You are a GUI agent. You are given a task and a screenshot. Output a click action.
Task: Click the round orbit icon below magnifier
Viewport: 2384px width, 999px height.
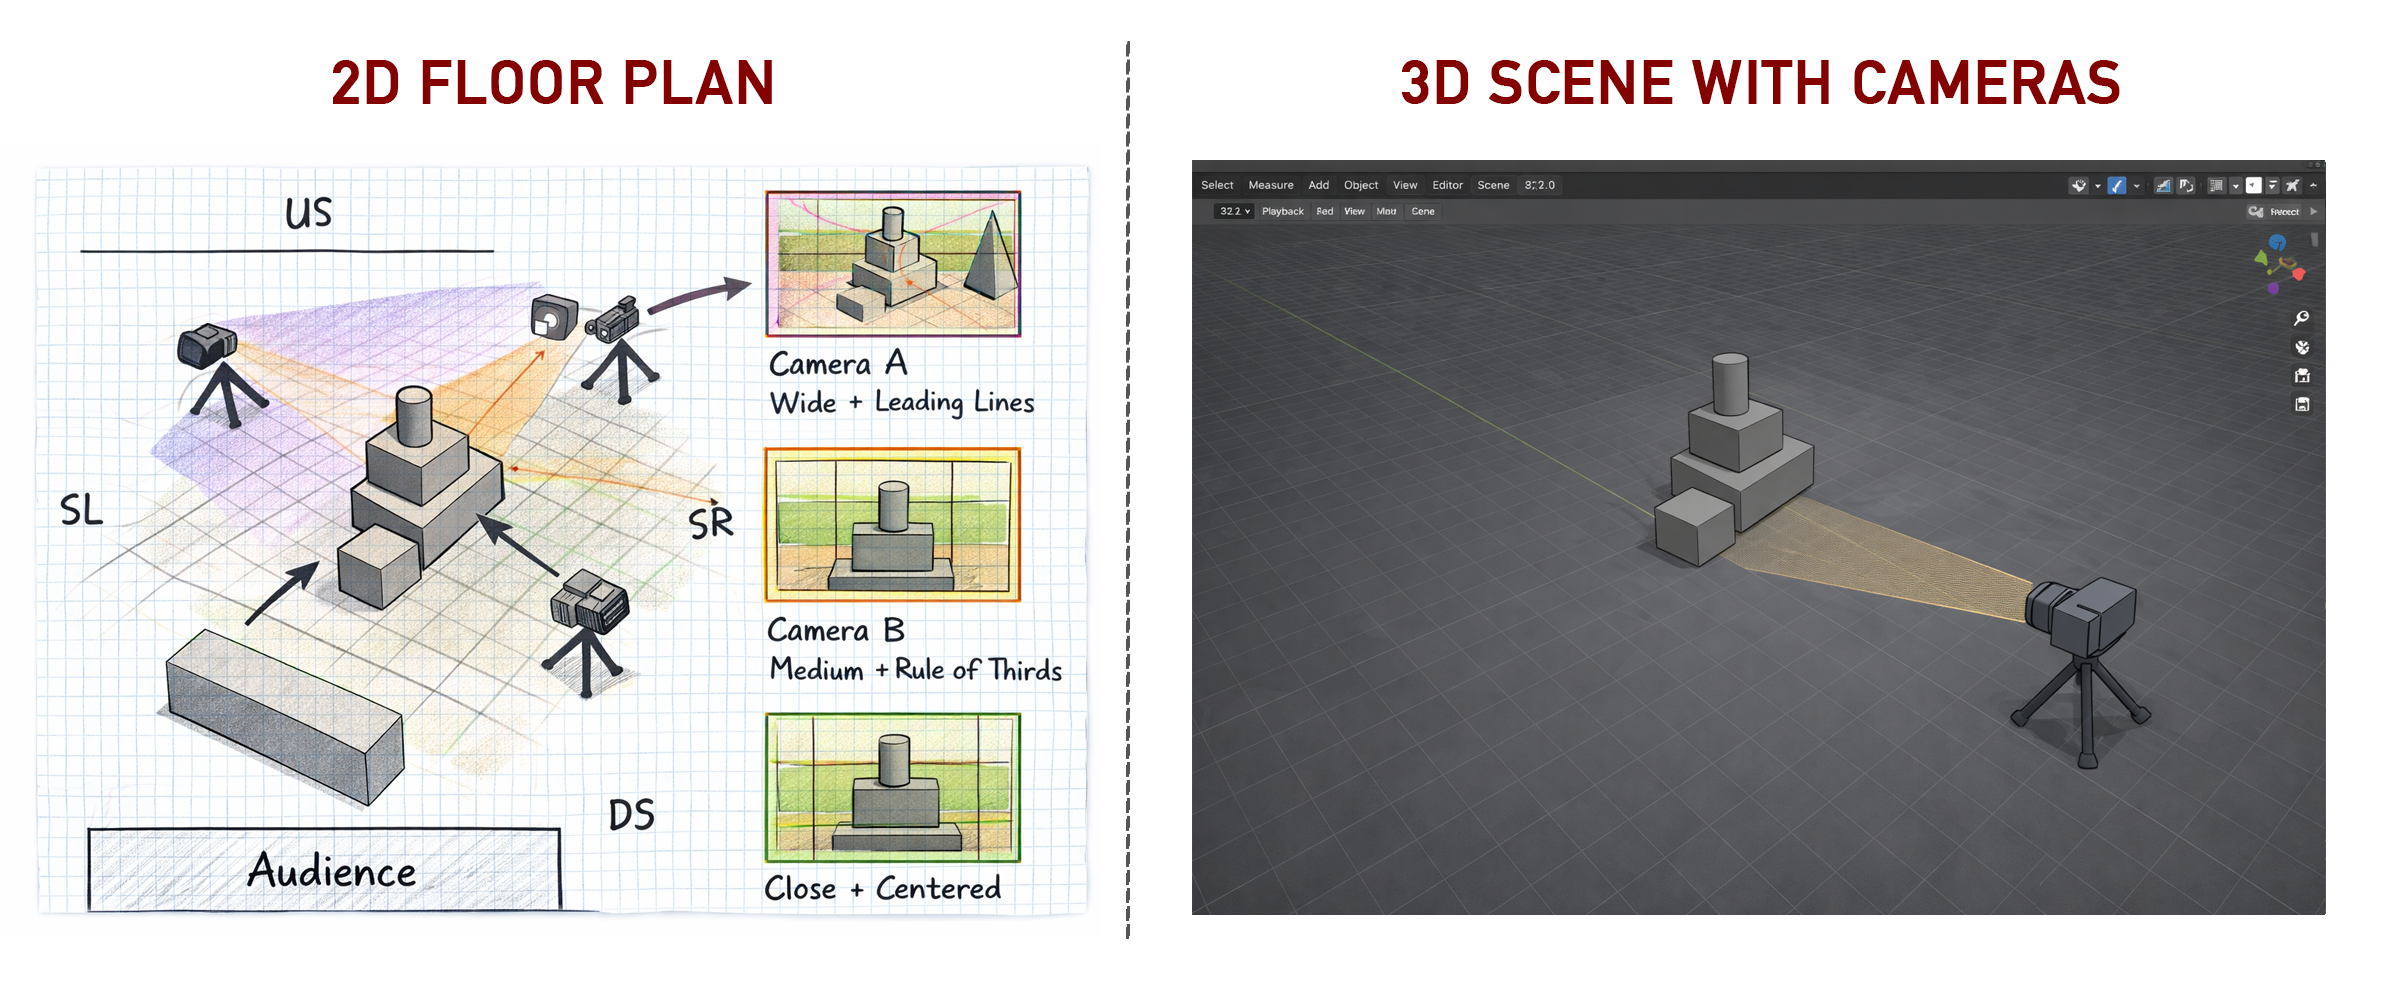click(2302, 347)
